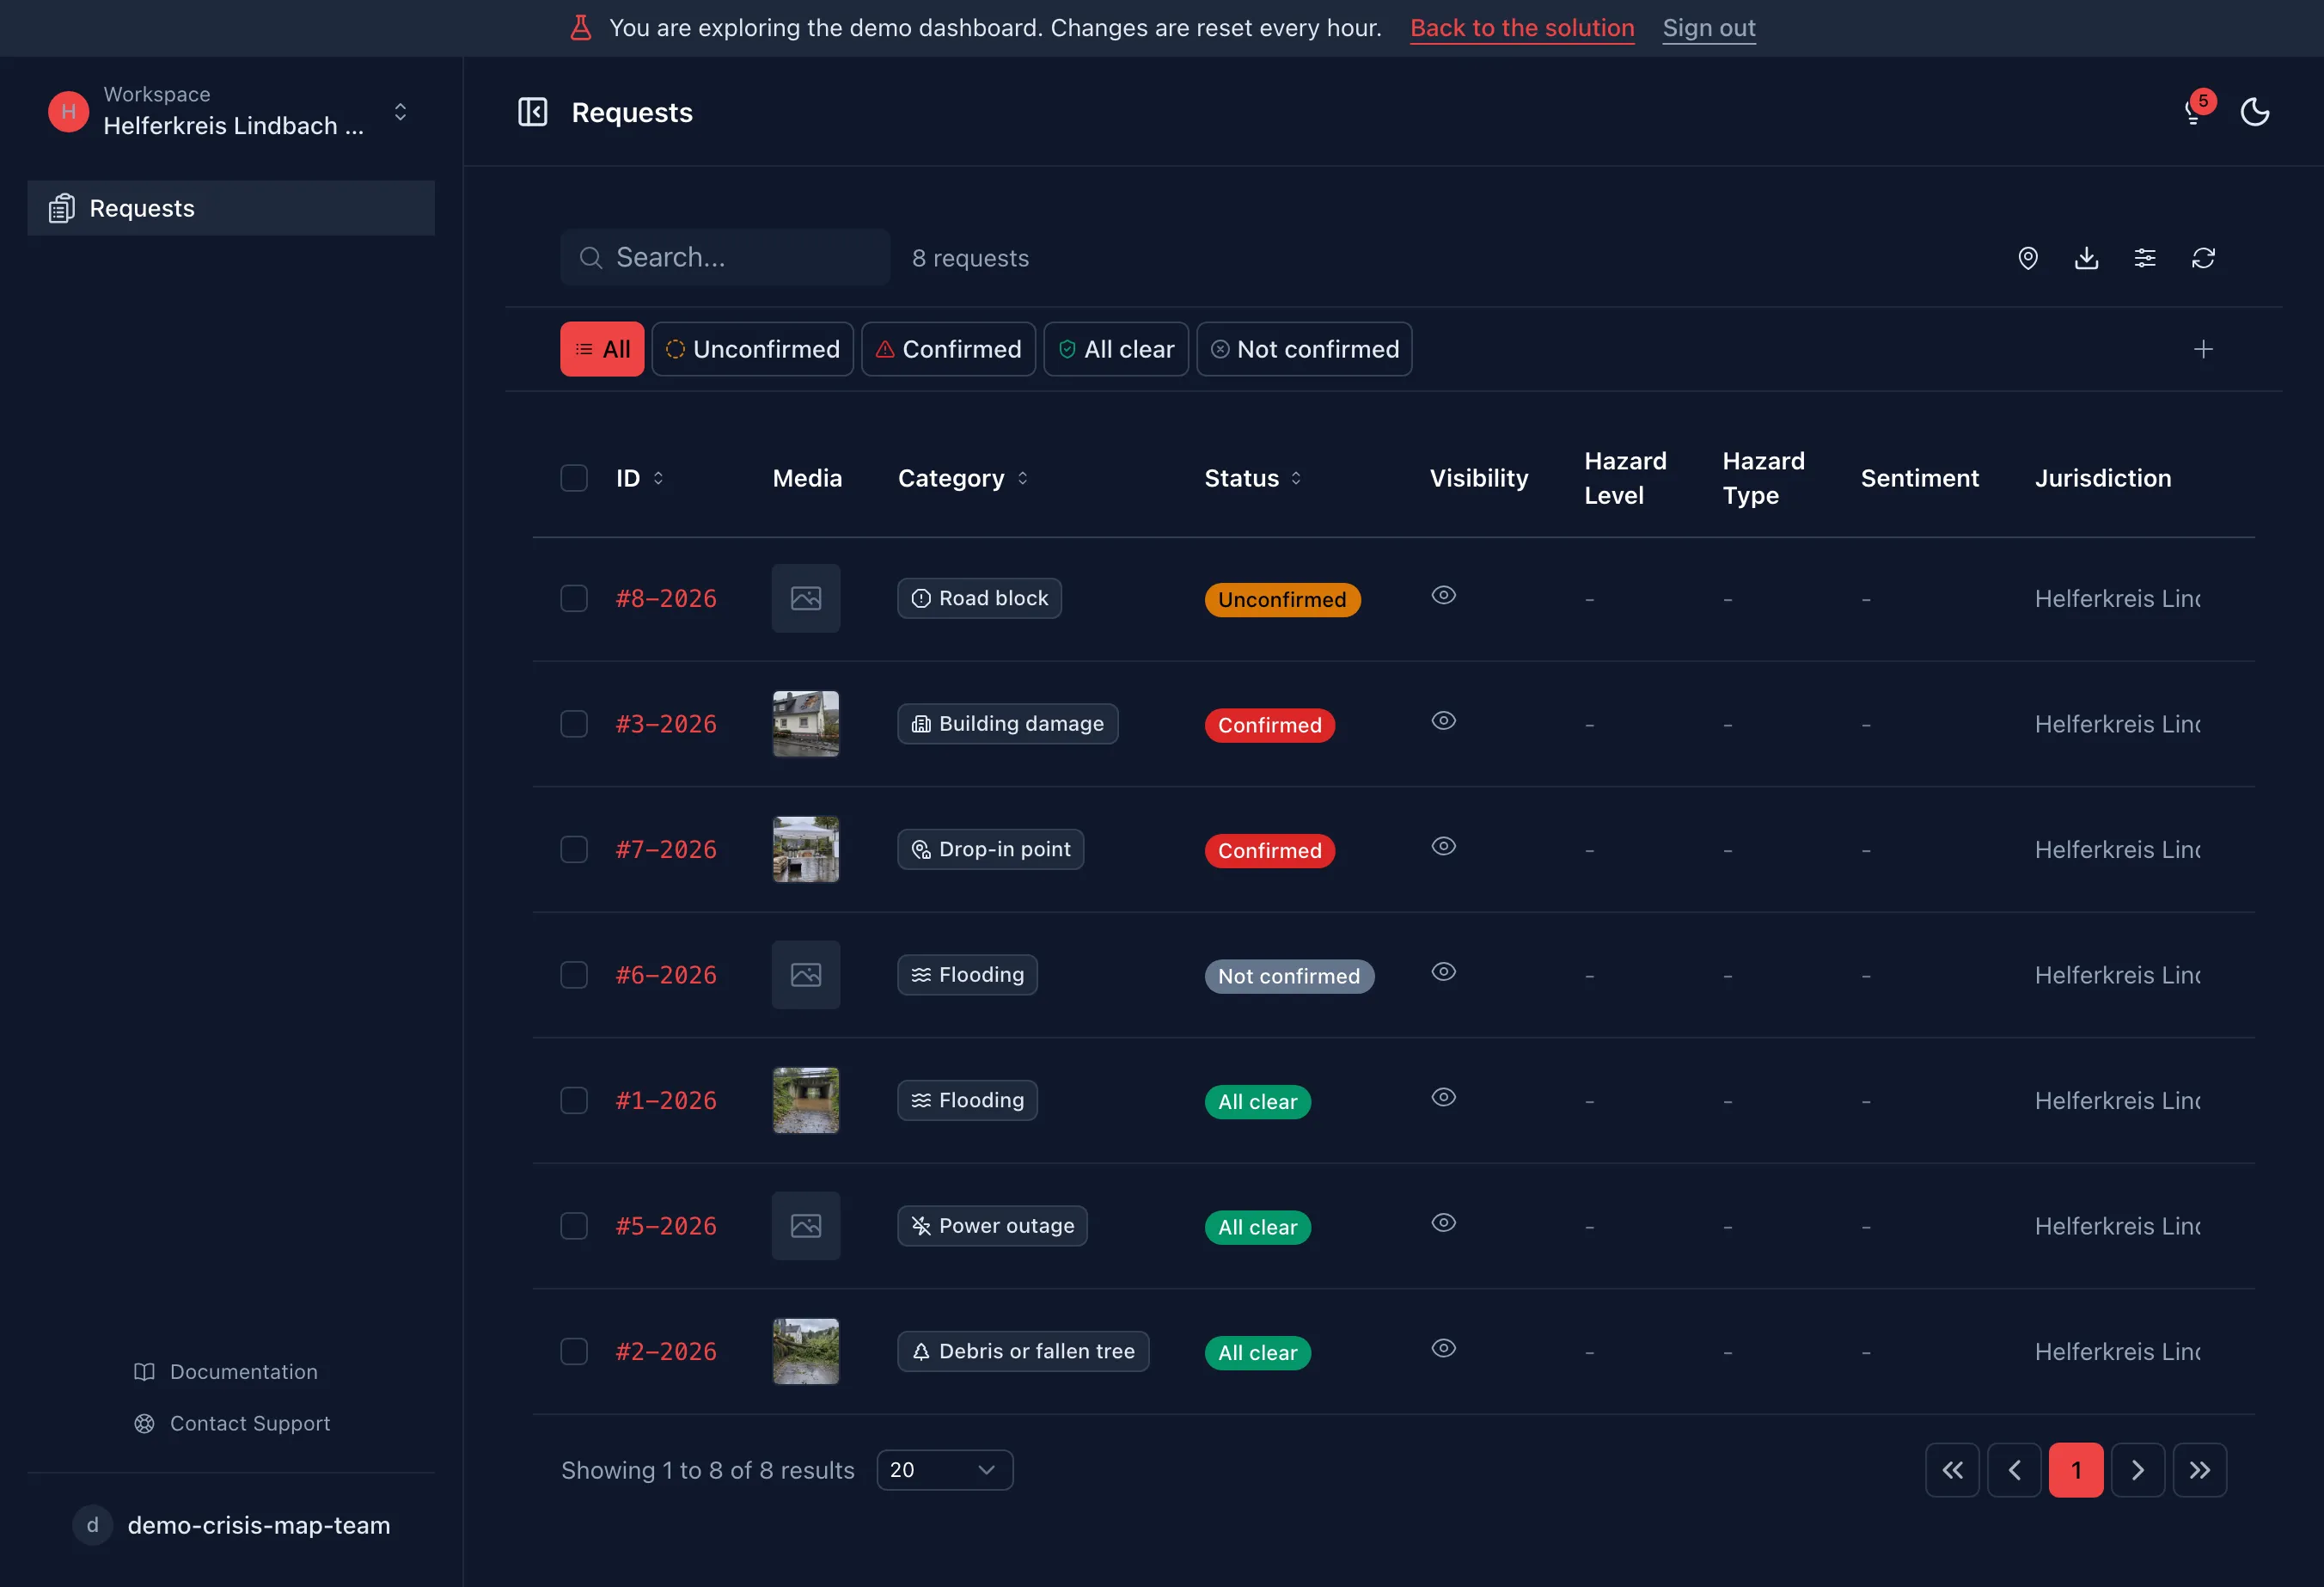Show the All clear tab
This screenshot has width=2324, height=1587.
tap(1116, 349)
